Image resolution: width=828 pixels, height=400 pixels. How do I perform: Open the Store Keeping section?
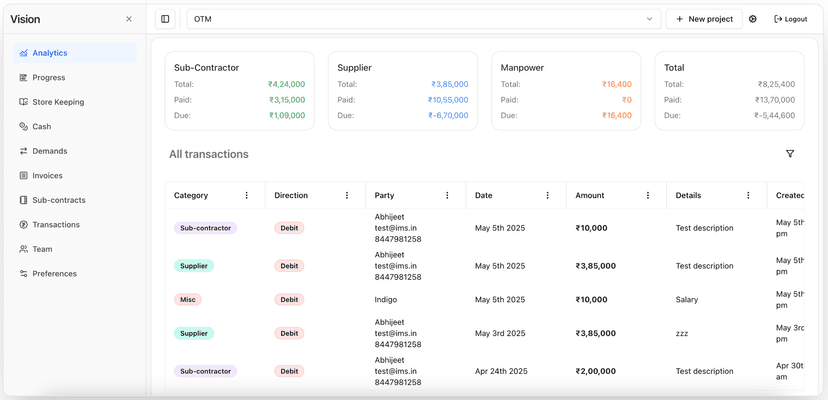click(x=75, y=102)
